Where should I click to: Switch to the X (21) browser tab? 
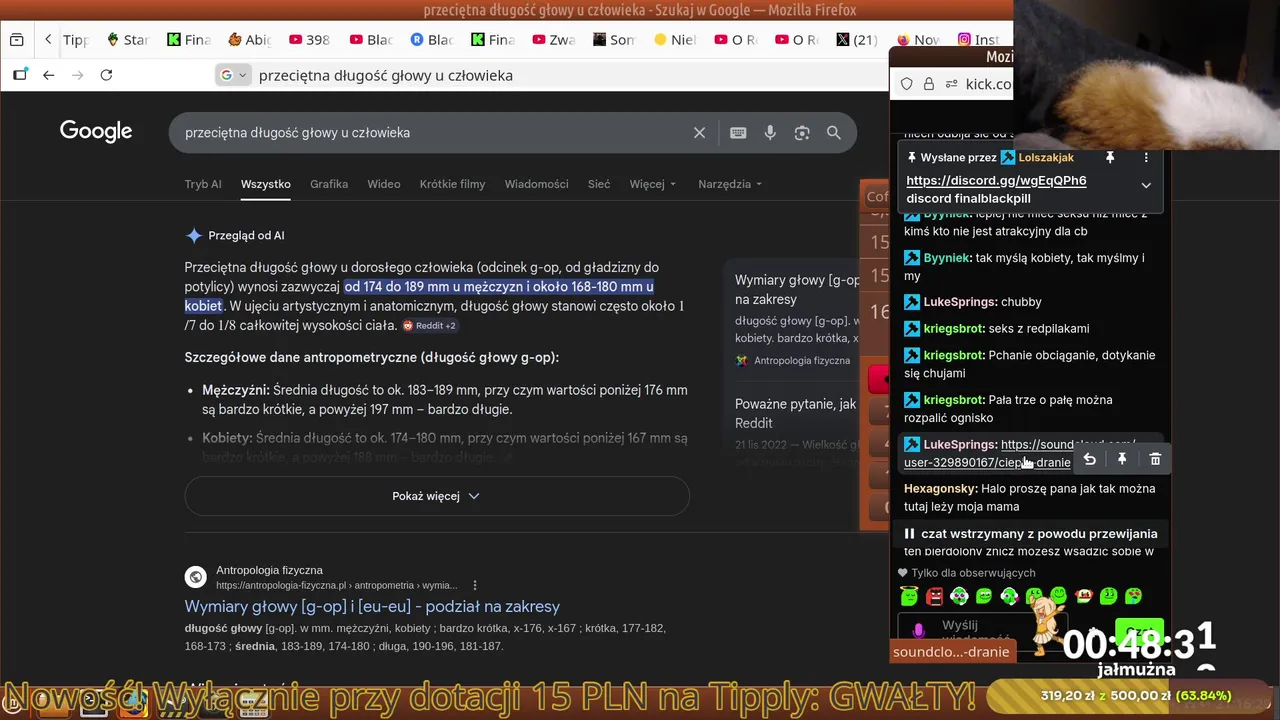click(x=856, y=40)
